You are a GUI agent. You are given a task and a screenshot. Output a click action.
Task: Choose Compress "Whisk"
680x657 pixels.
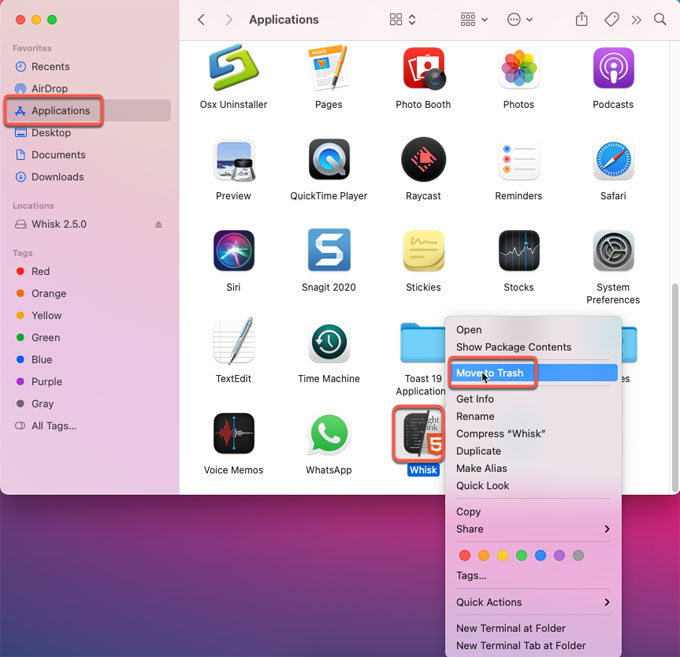[533, 434]
